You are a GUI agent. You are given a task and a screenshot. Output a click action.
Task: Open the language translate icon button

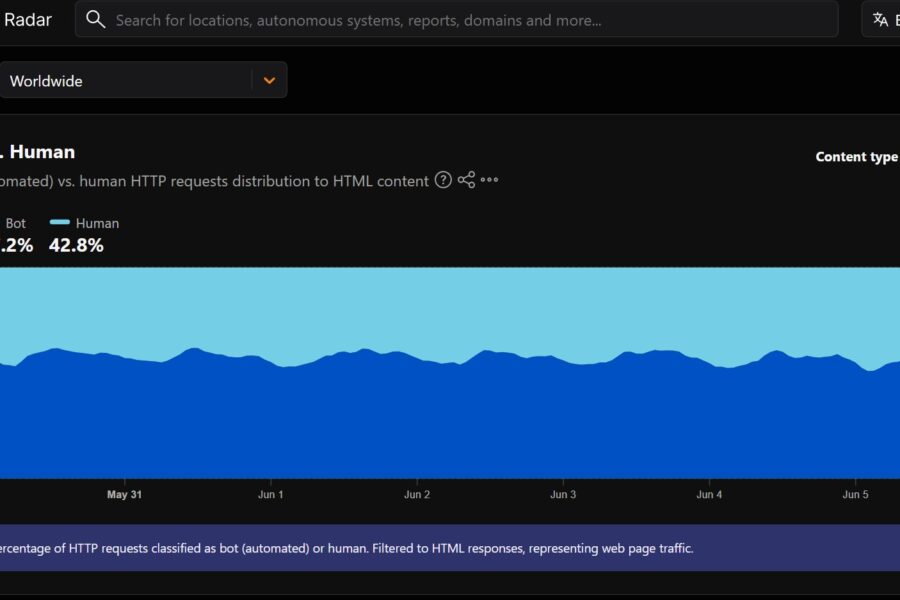click(x=880, y=20)
